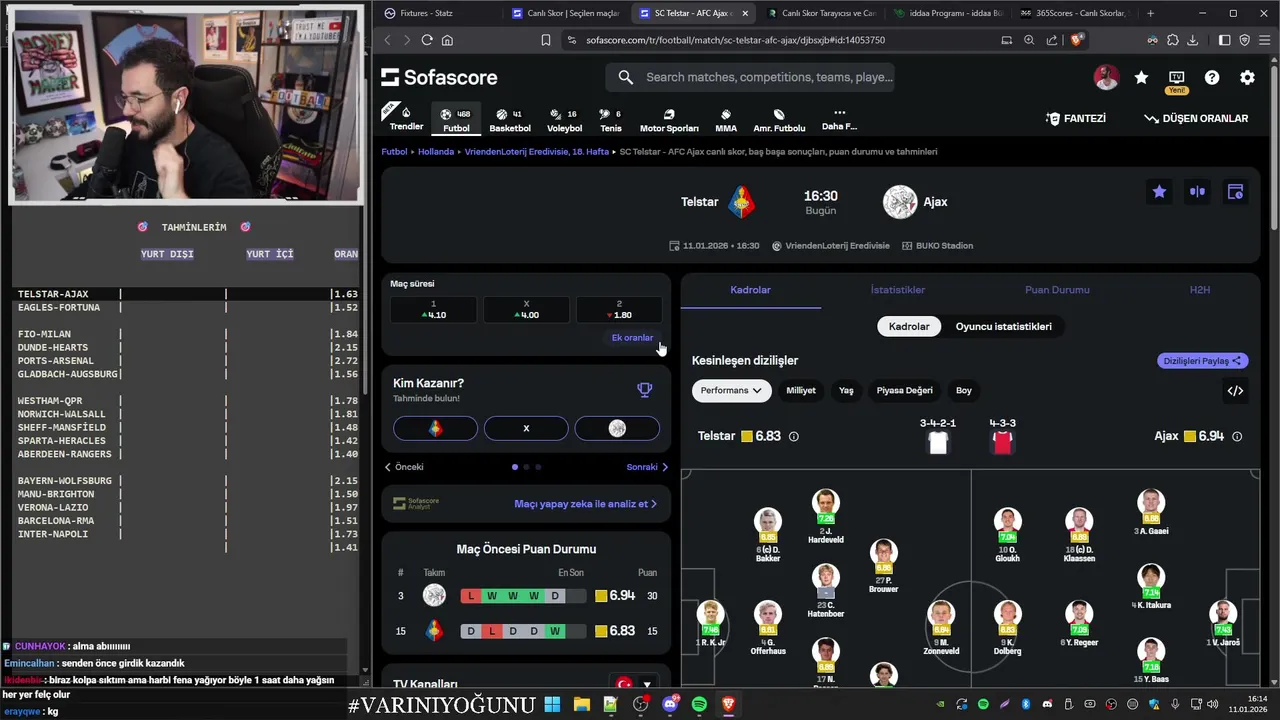
Task: Select the Tenis sport category
Action: coord(610,120)
